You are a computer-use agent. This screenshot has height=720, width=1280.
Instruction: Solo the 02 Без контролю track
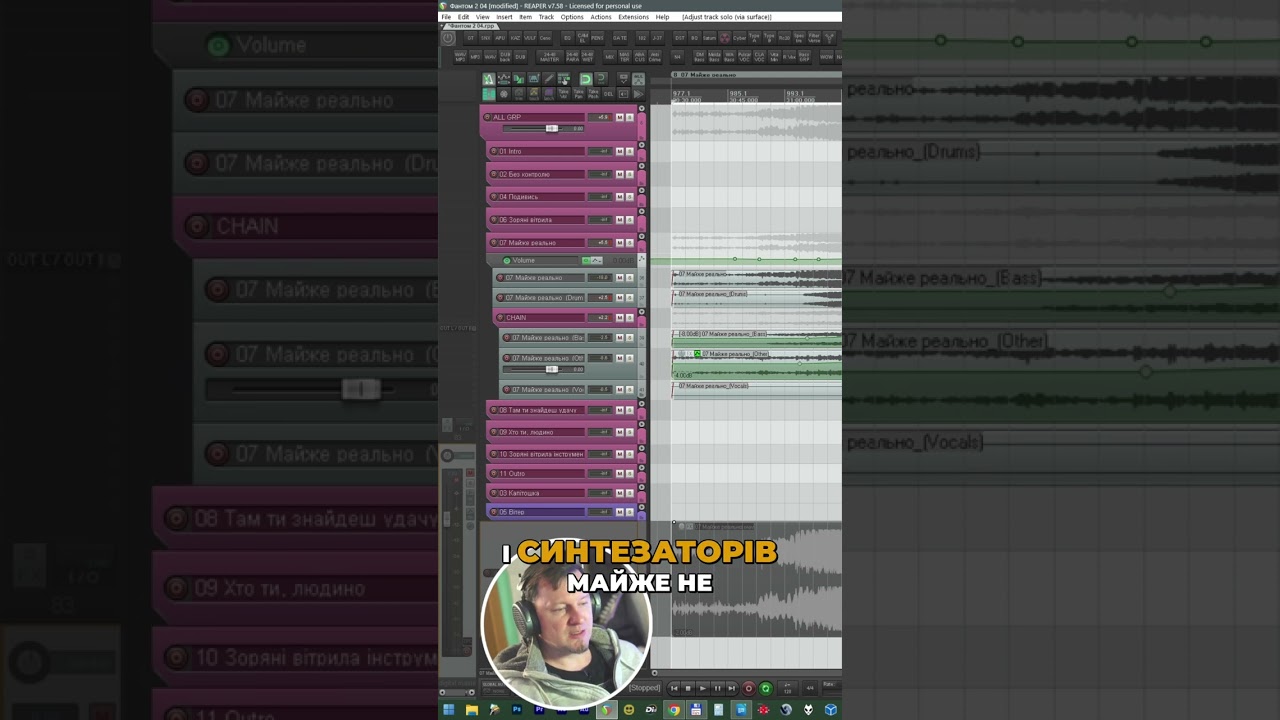(629, 174)
